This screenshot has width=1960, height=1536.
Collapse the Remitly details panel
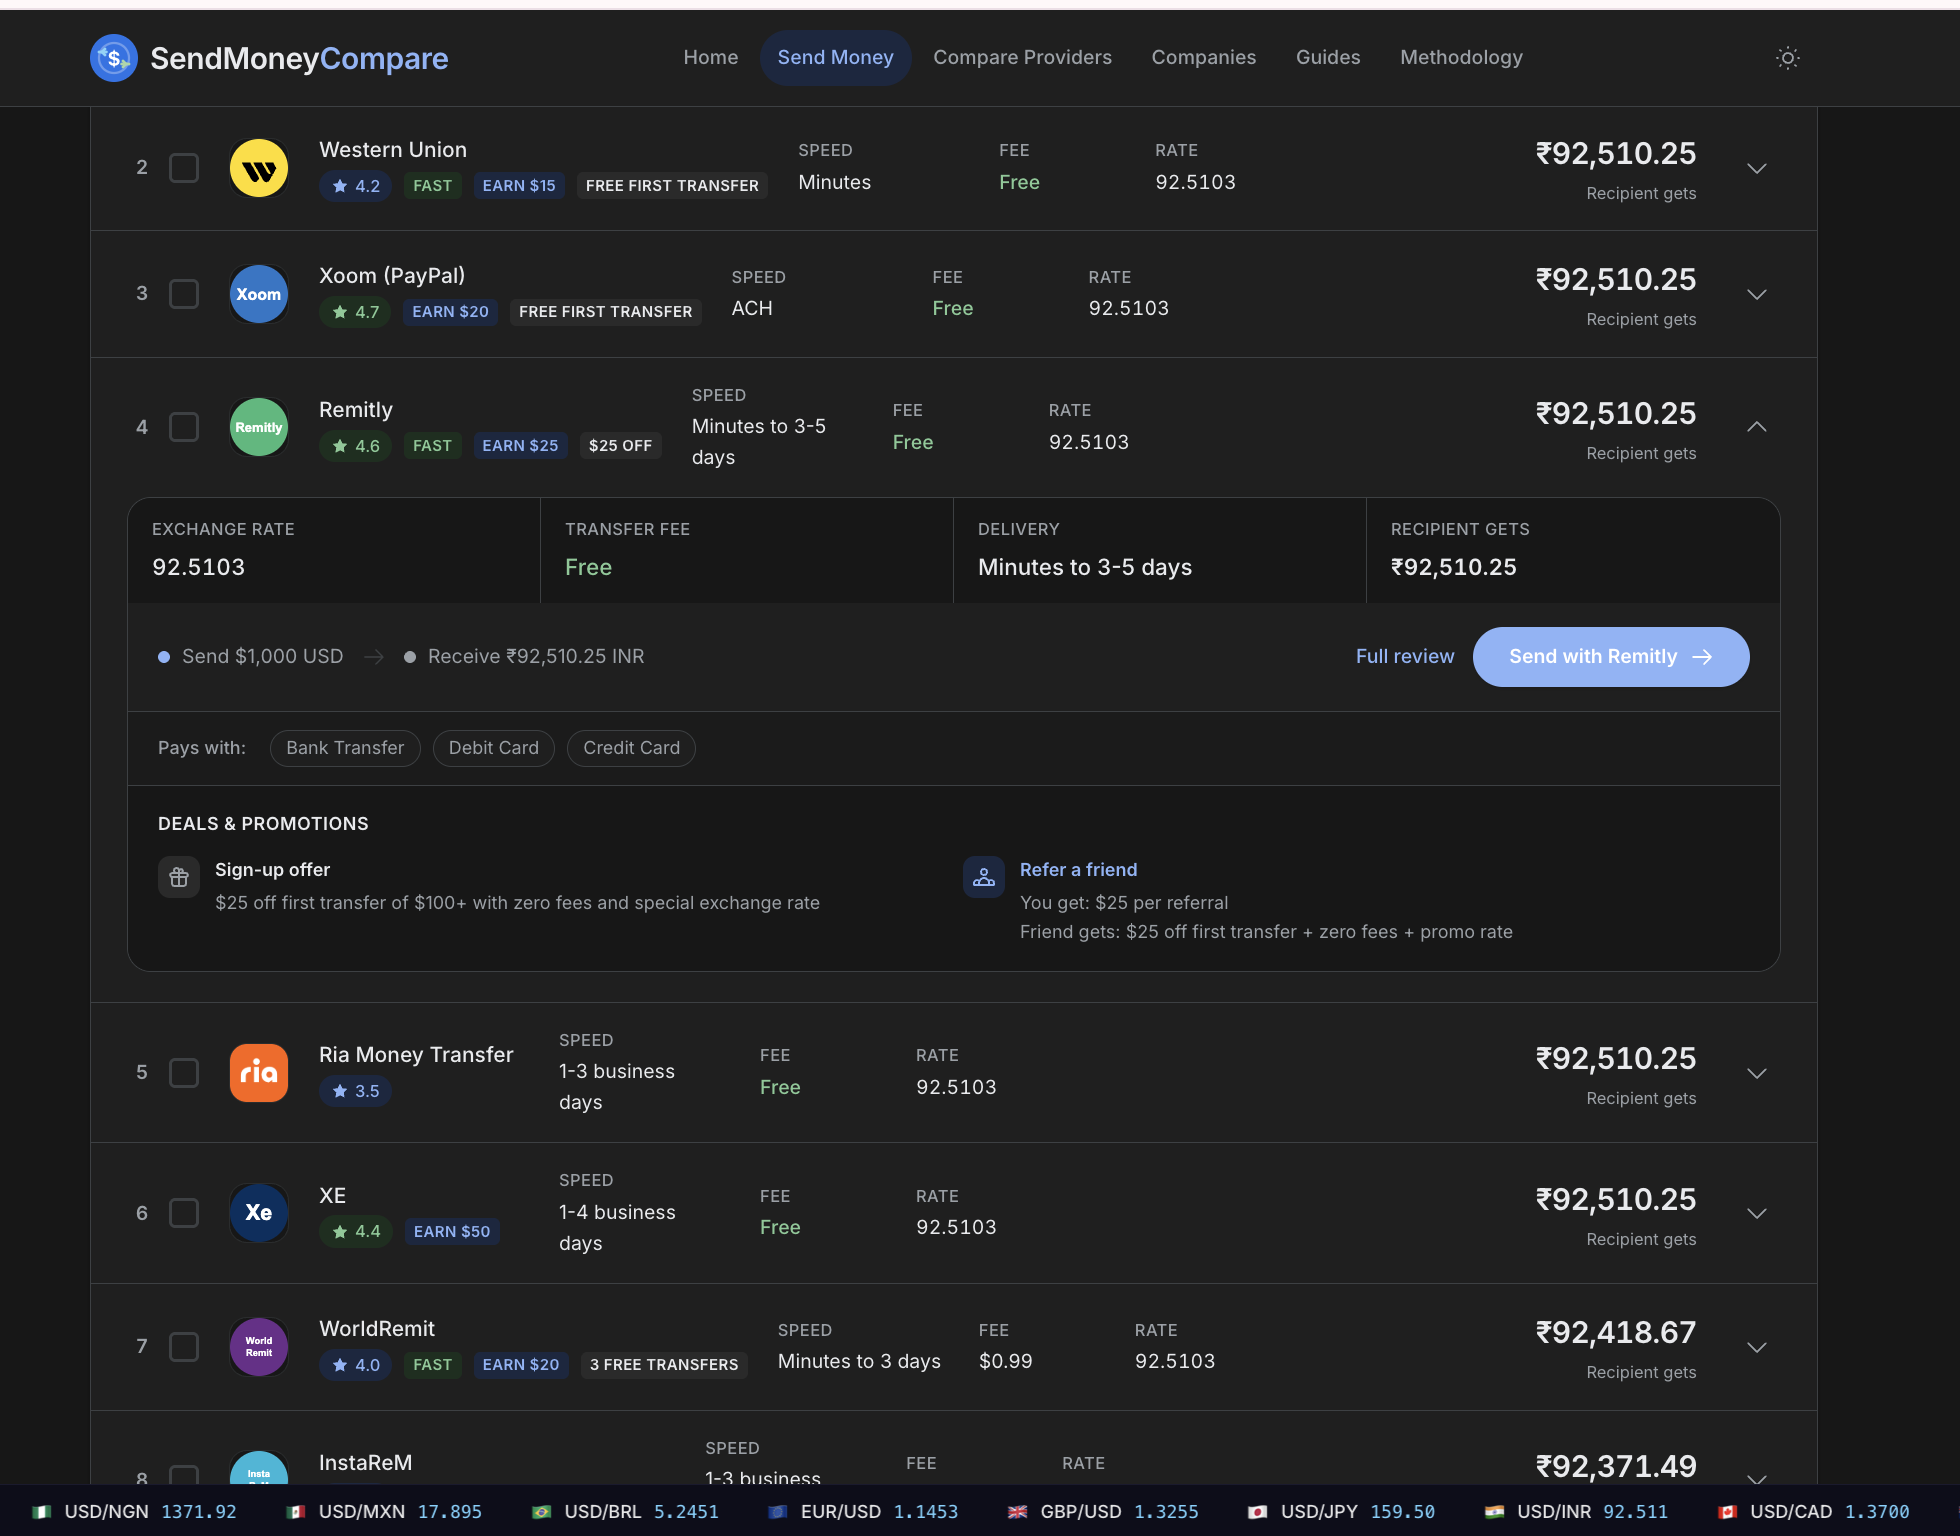click(1757, 426)
